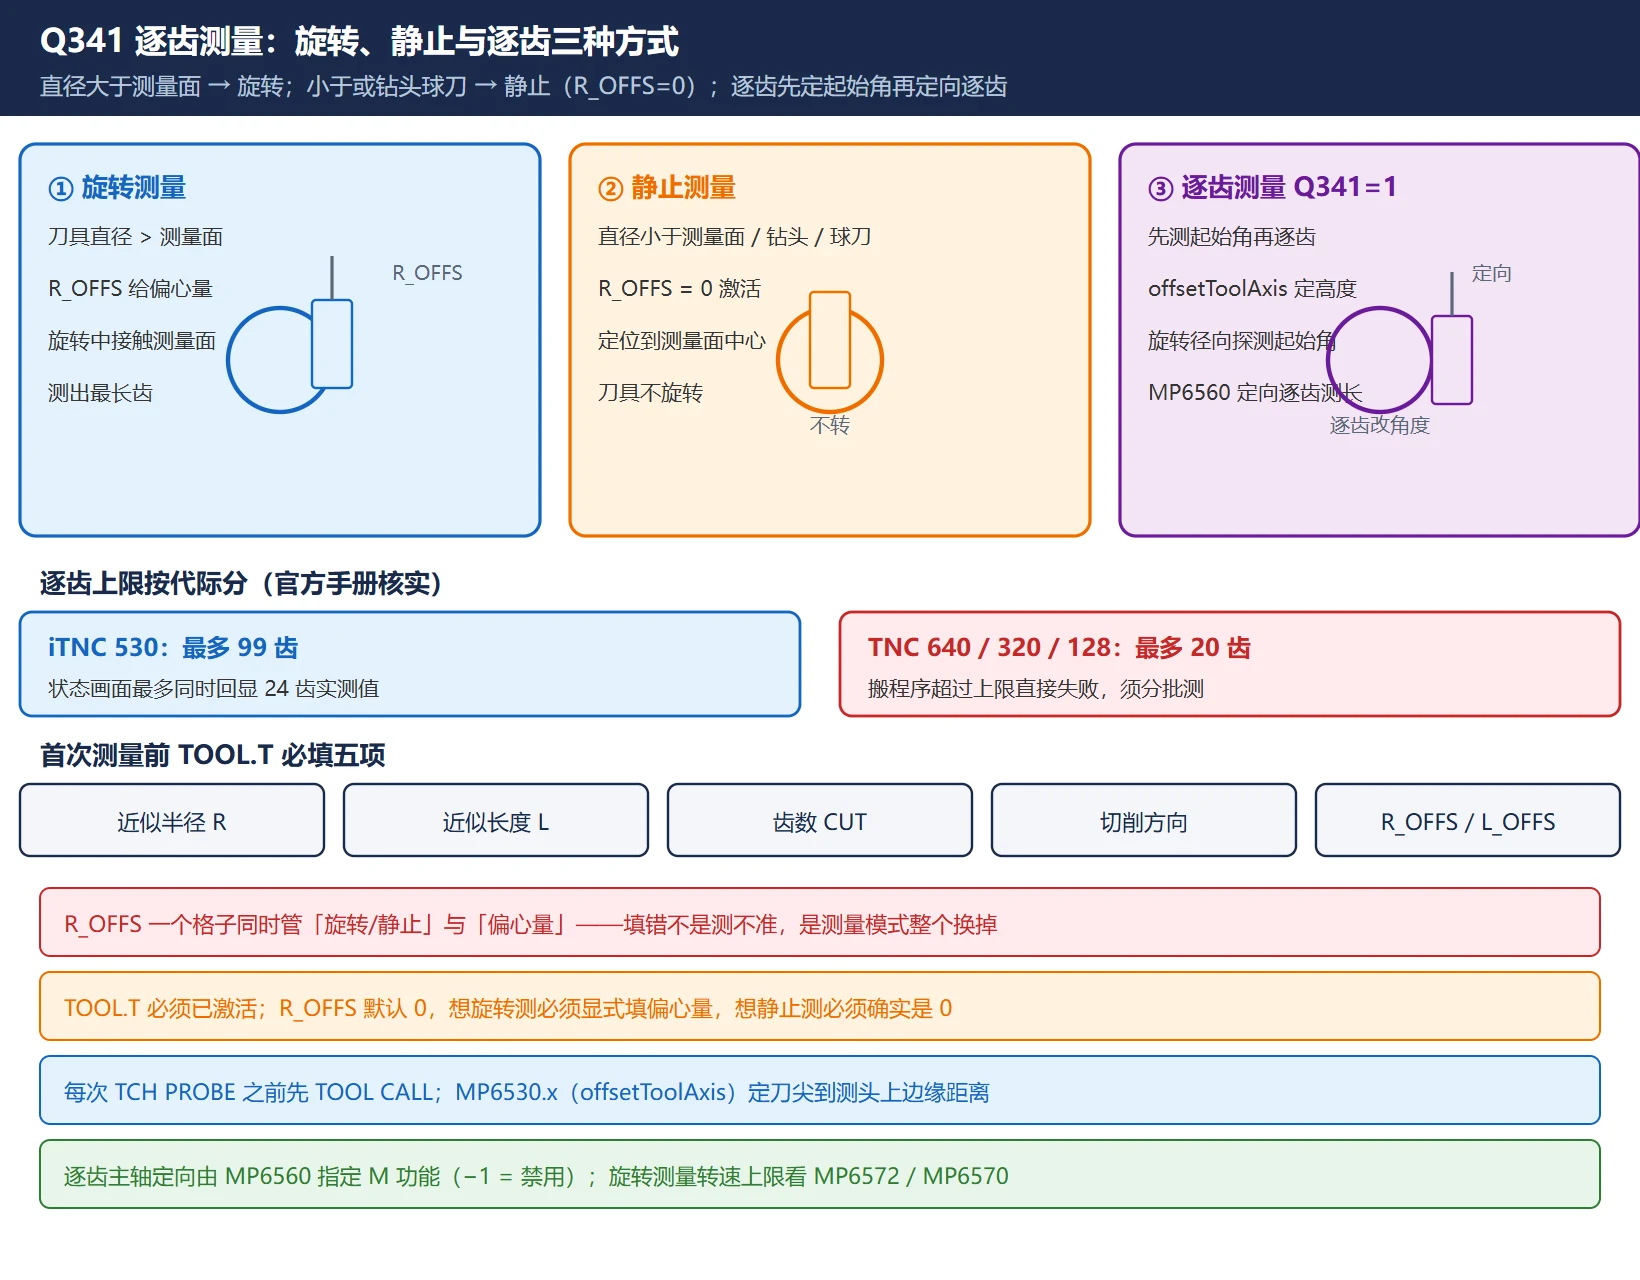
Task: Click text offsetToolAxis 定高度
Action: click(1253, 288)
